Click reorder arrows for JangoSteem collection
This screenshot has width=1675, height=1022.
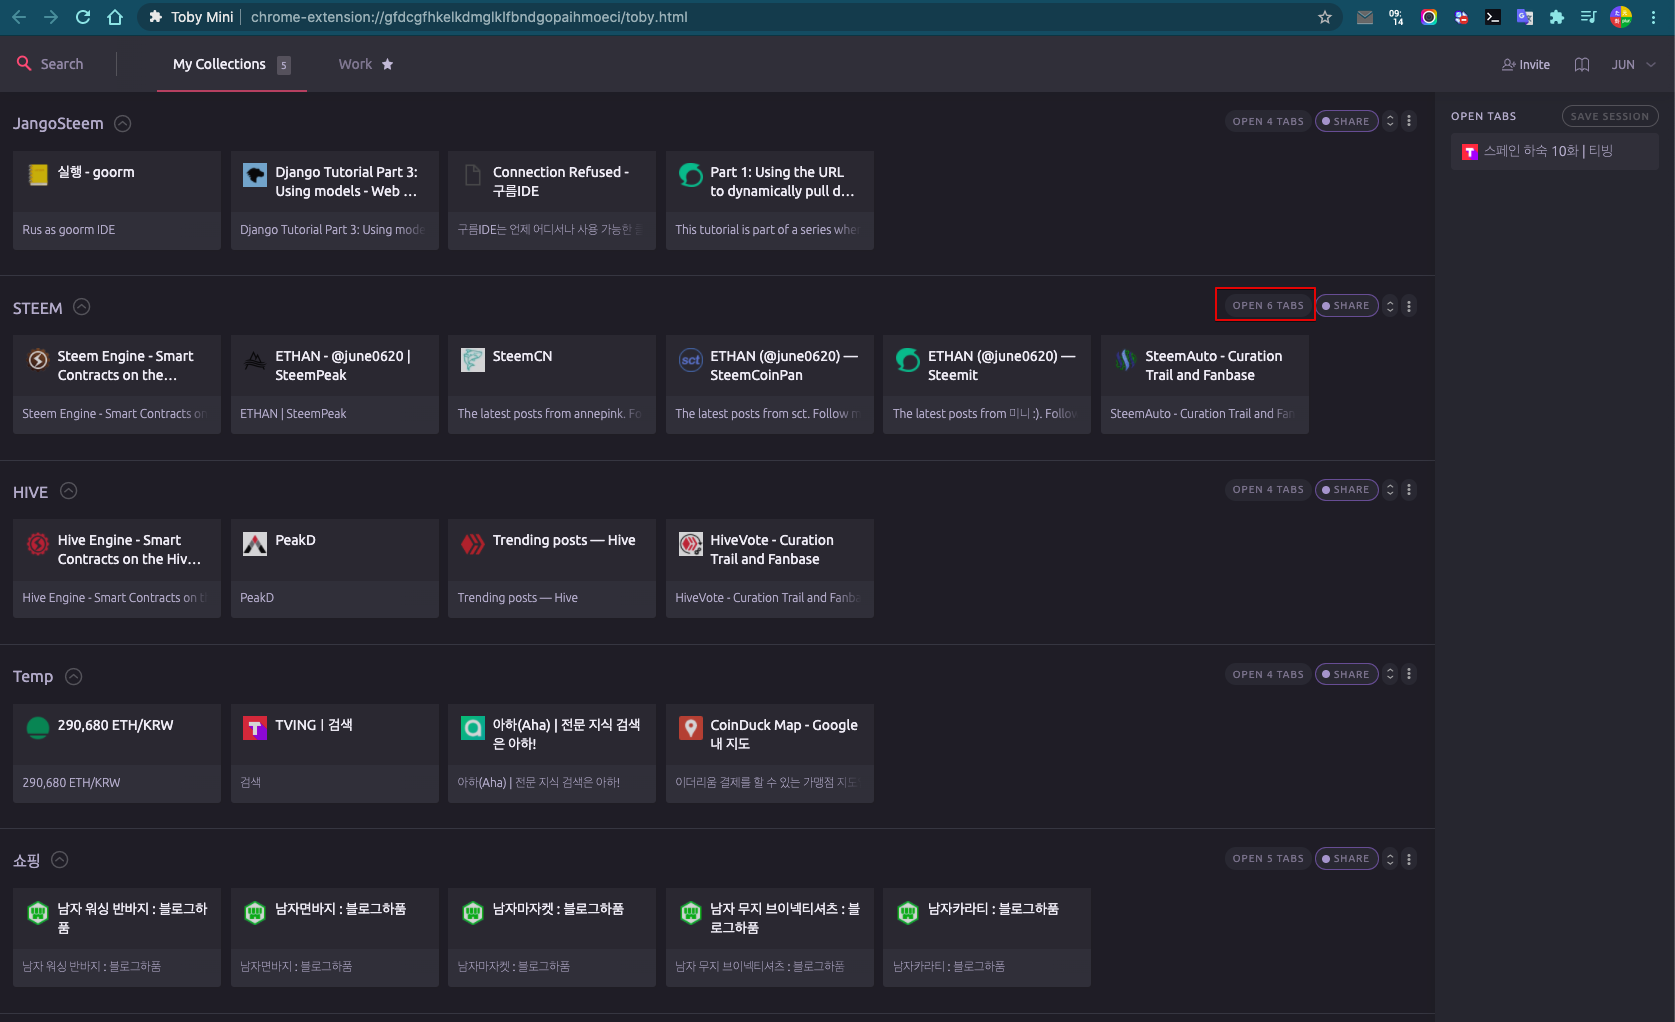1390,121
